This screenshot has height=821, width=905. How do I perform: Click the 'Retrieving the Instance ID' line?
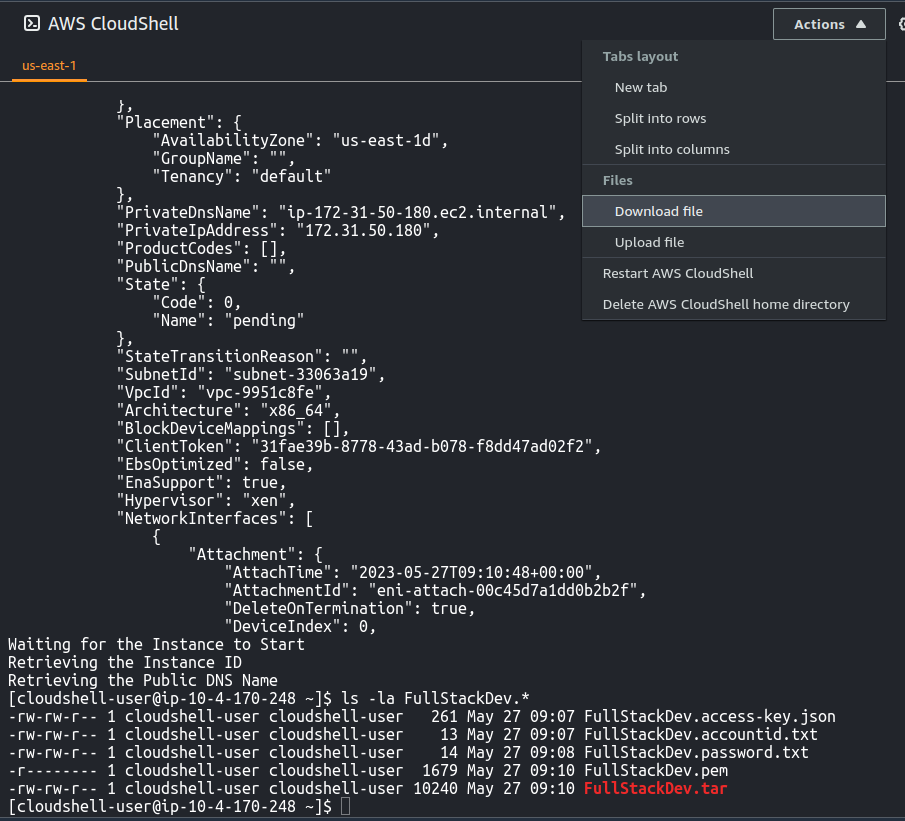[x=125, y=662]
